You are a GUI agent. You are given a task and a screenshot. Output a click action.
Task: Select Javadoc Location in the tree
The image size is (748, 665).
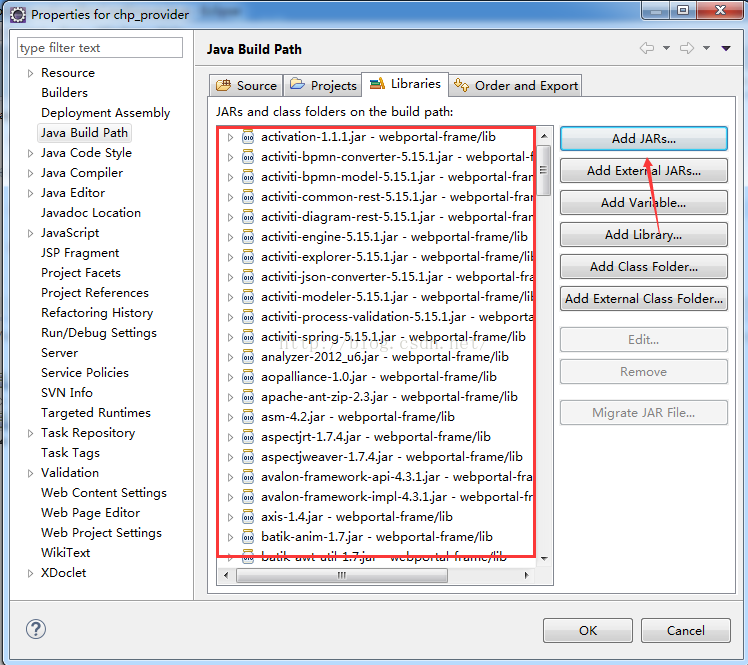point(91,213)
